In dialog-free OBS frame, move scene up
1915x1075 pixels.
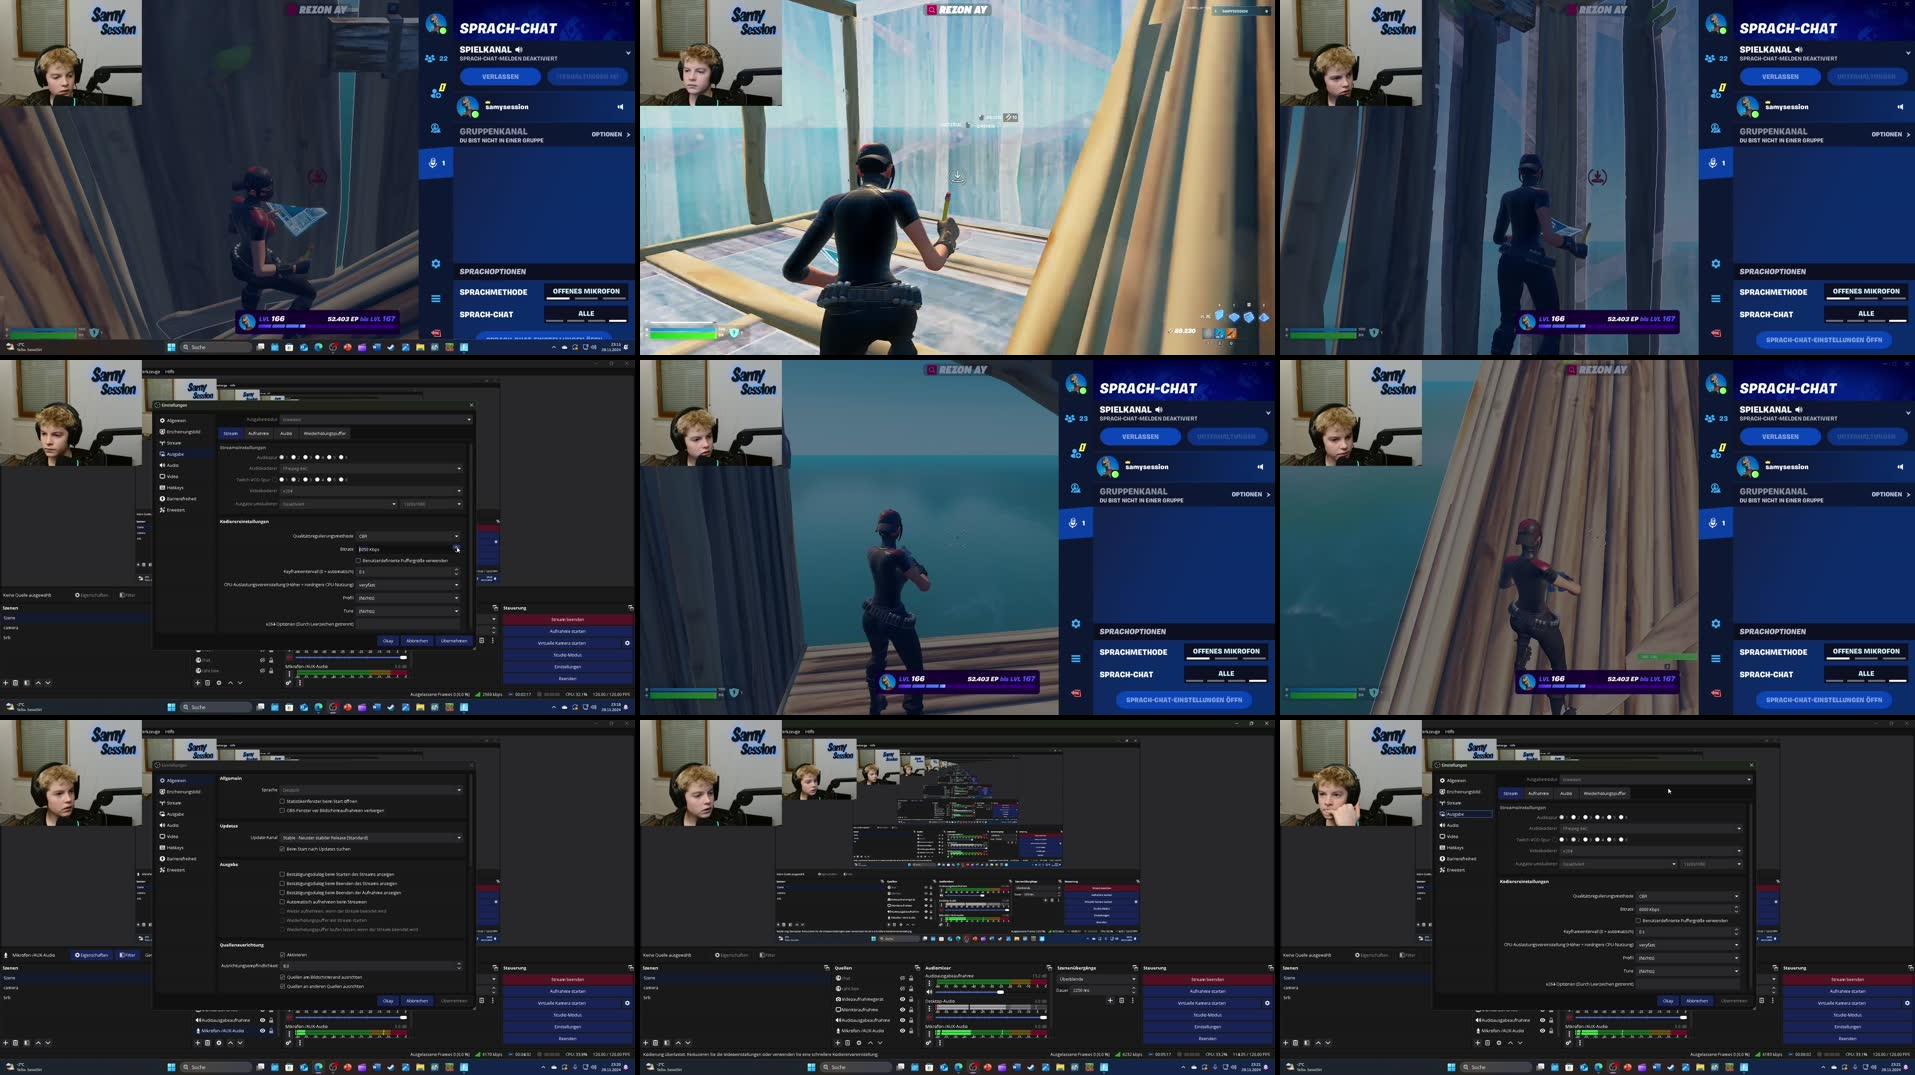click(x=678, y=1043)
